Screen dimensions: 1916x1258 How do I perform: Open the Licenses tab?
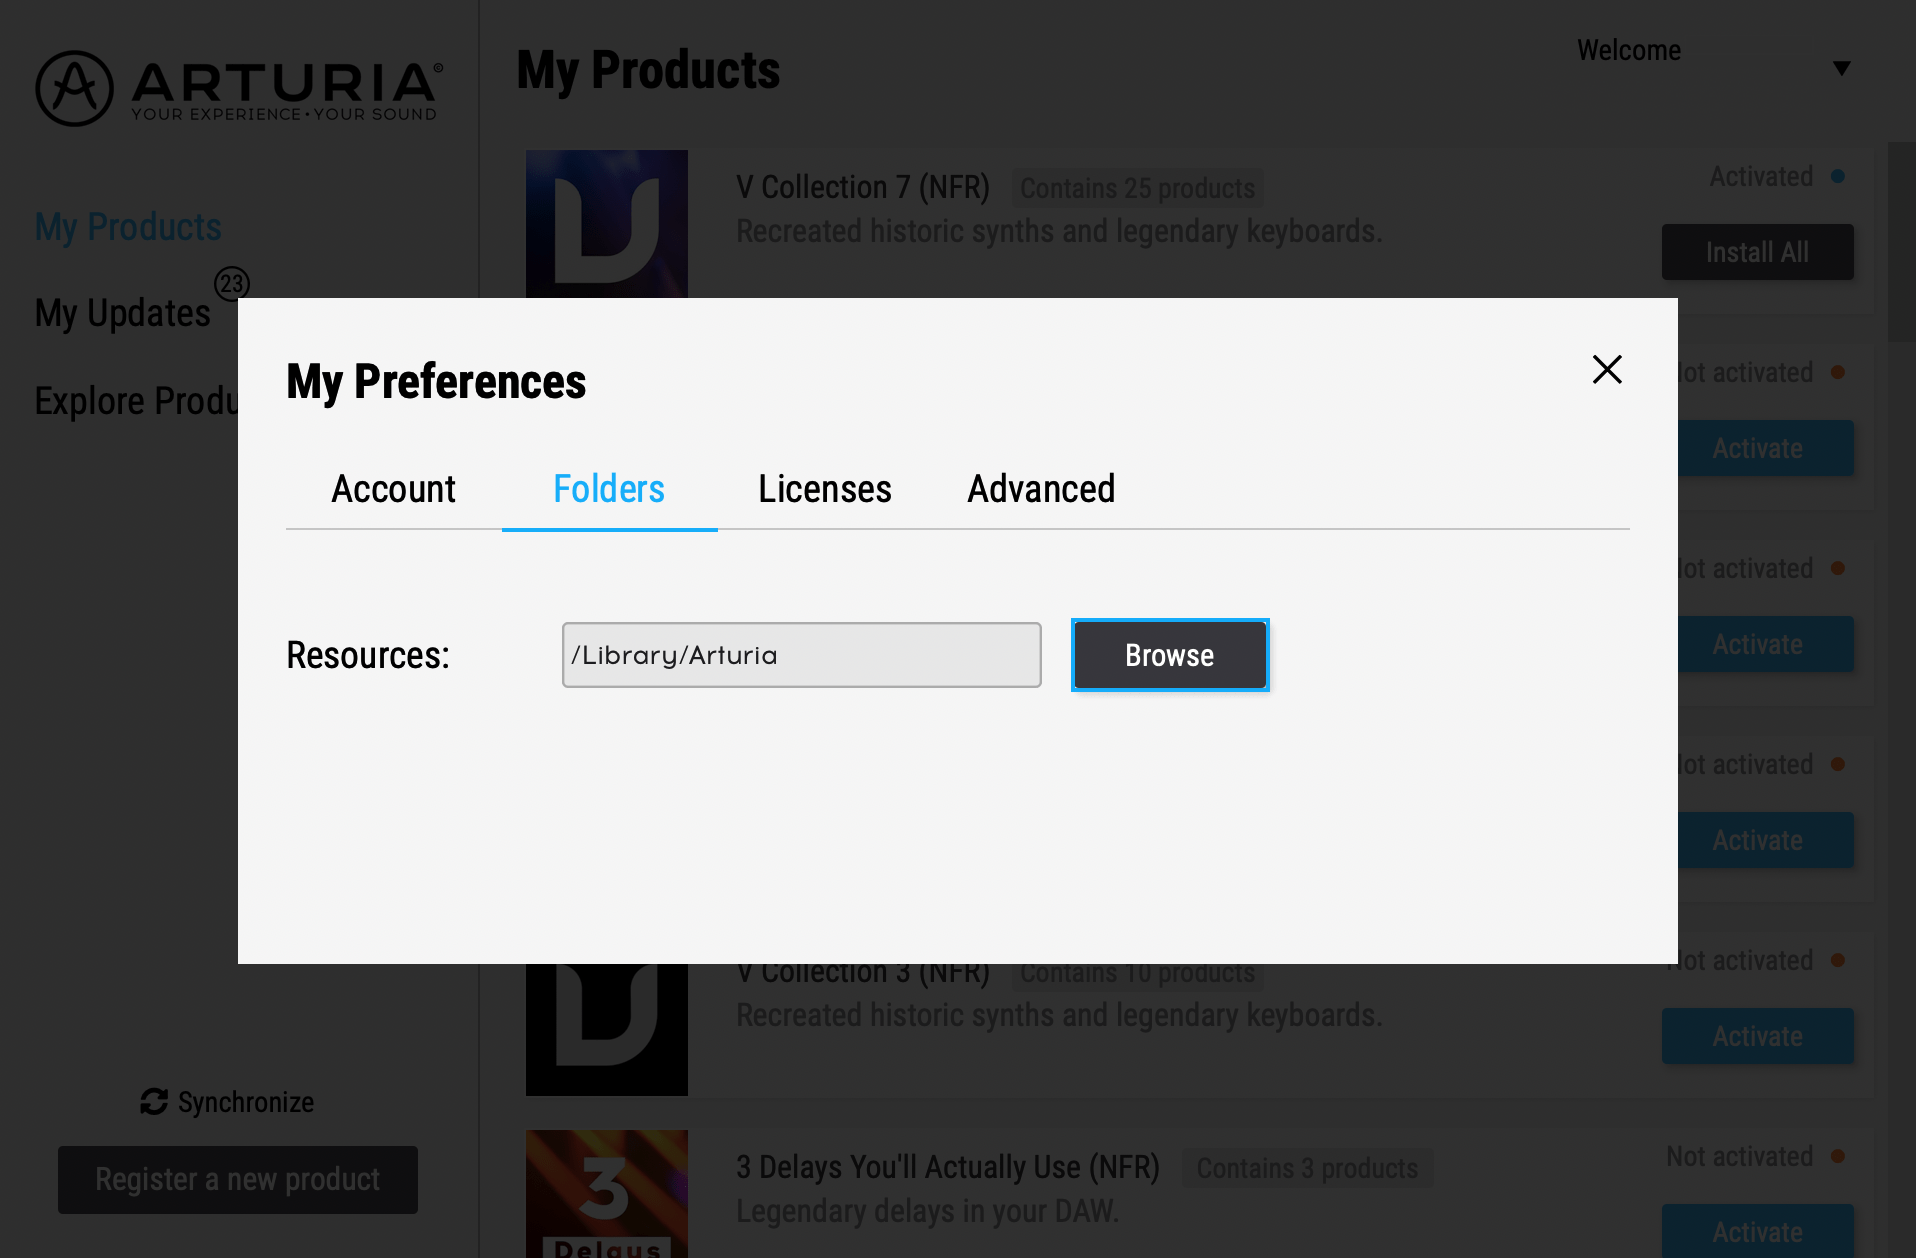pyautogui.click(x=825, y=489)
